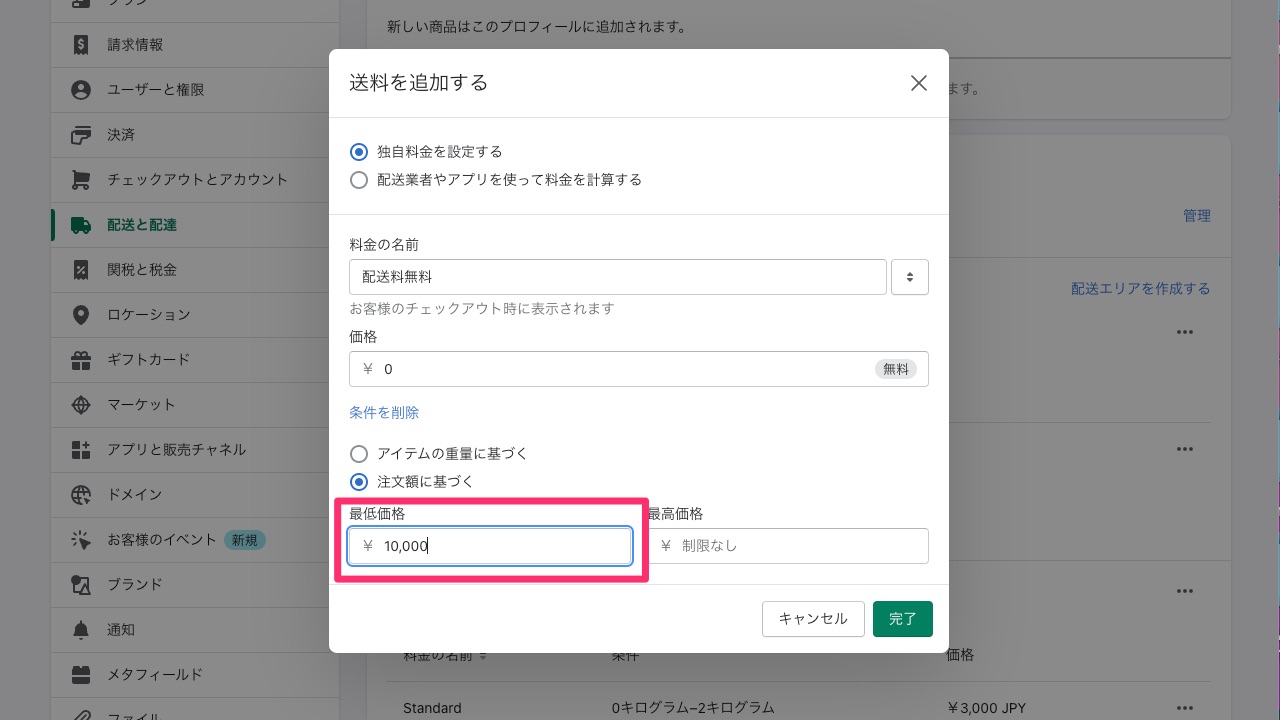
Task: Close the 送料を追加する dialog with X
Action: [x=919, y=83]
